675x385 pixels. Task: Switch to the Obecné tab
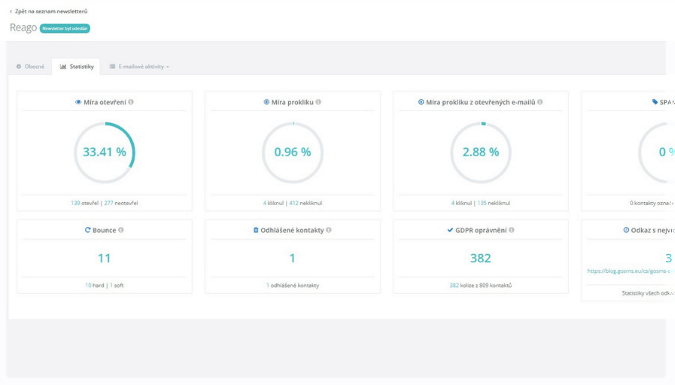pyautogui.click(x=30, y=66)
